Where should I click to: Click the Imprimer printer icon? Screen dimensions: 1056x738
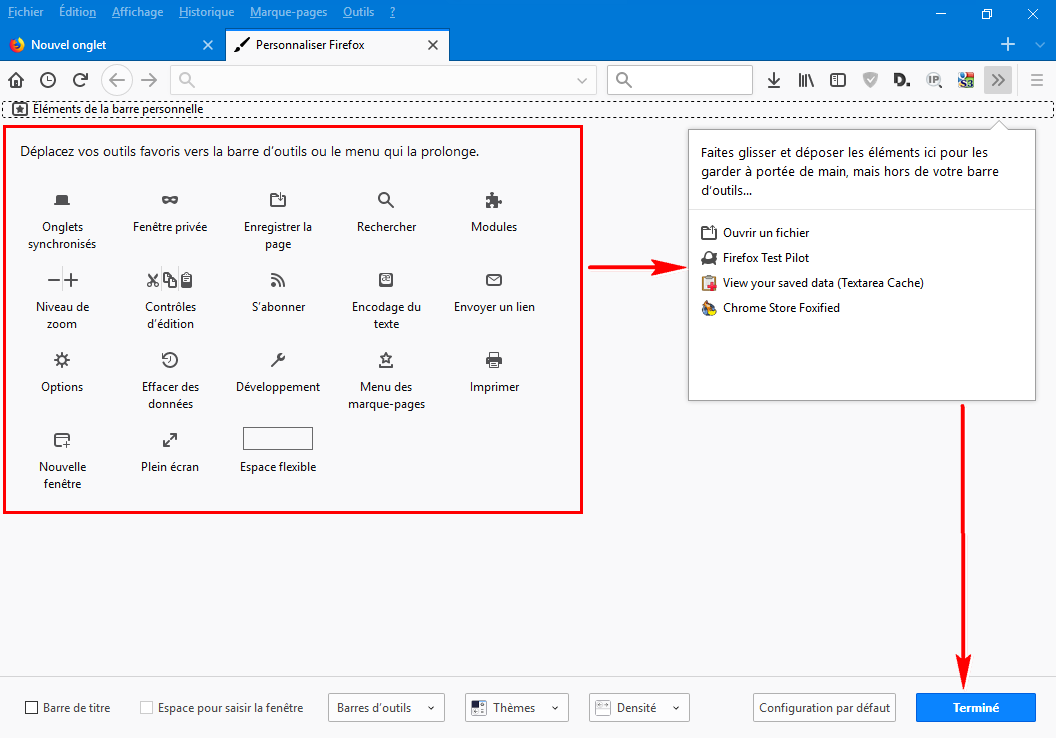(494, 360)
